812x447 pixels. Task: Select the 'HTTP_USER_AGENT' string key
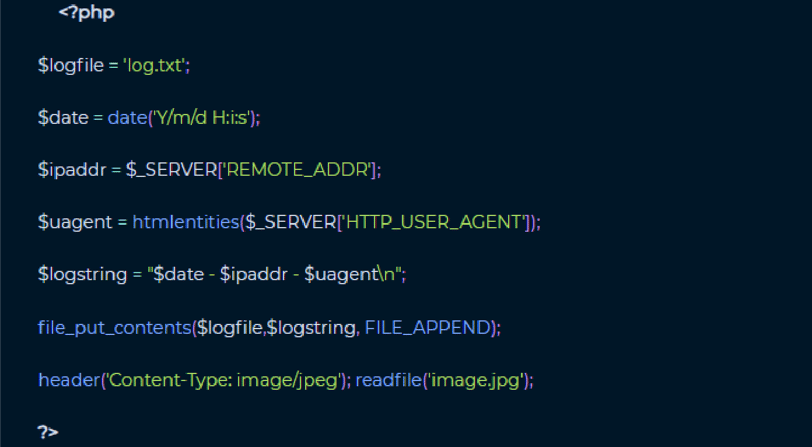click(433, 222)
